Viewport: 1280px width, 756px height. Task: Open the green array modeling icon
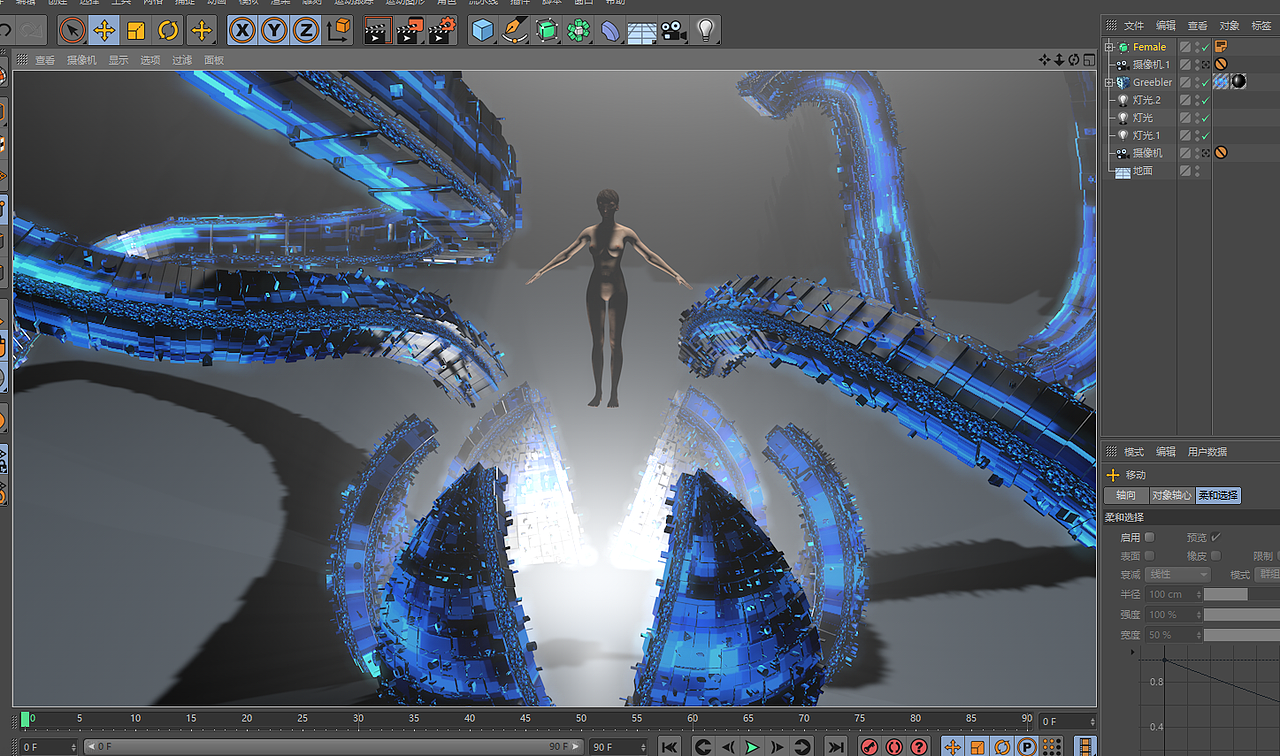(578, 30)
